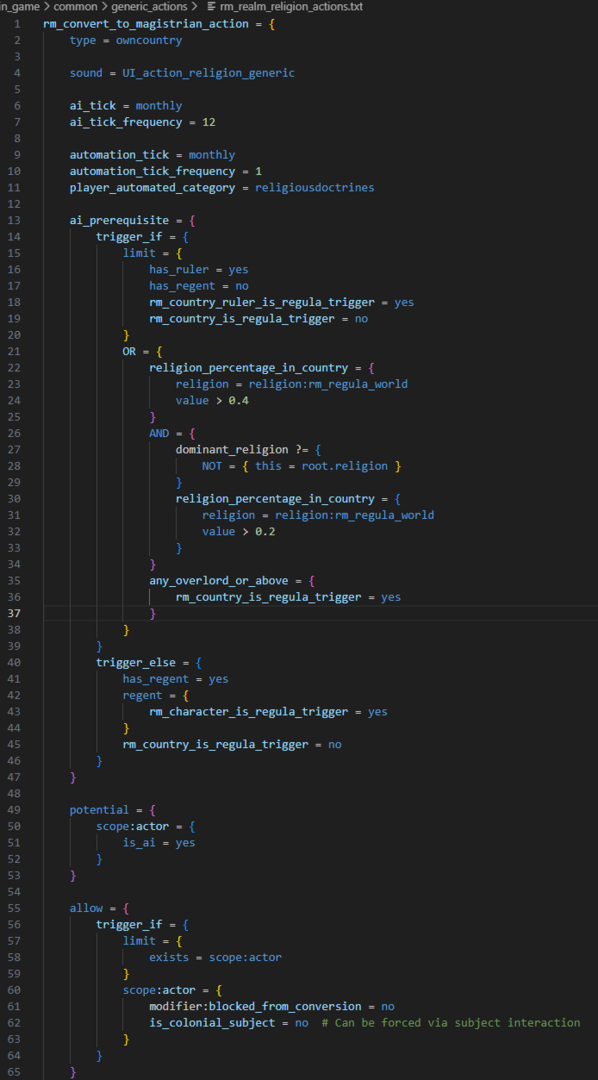Click 'root.religion' on line 28
This screenshot has width=598, height=1080.
(344, 466)
